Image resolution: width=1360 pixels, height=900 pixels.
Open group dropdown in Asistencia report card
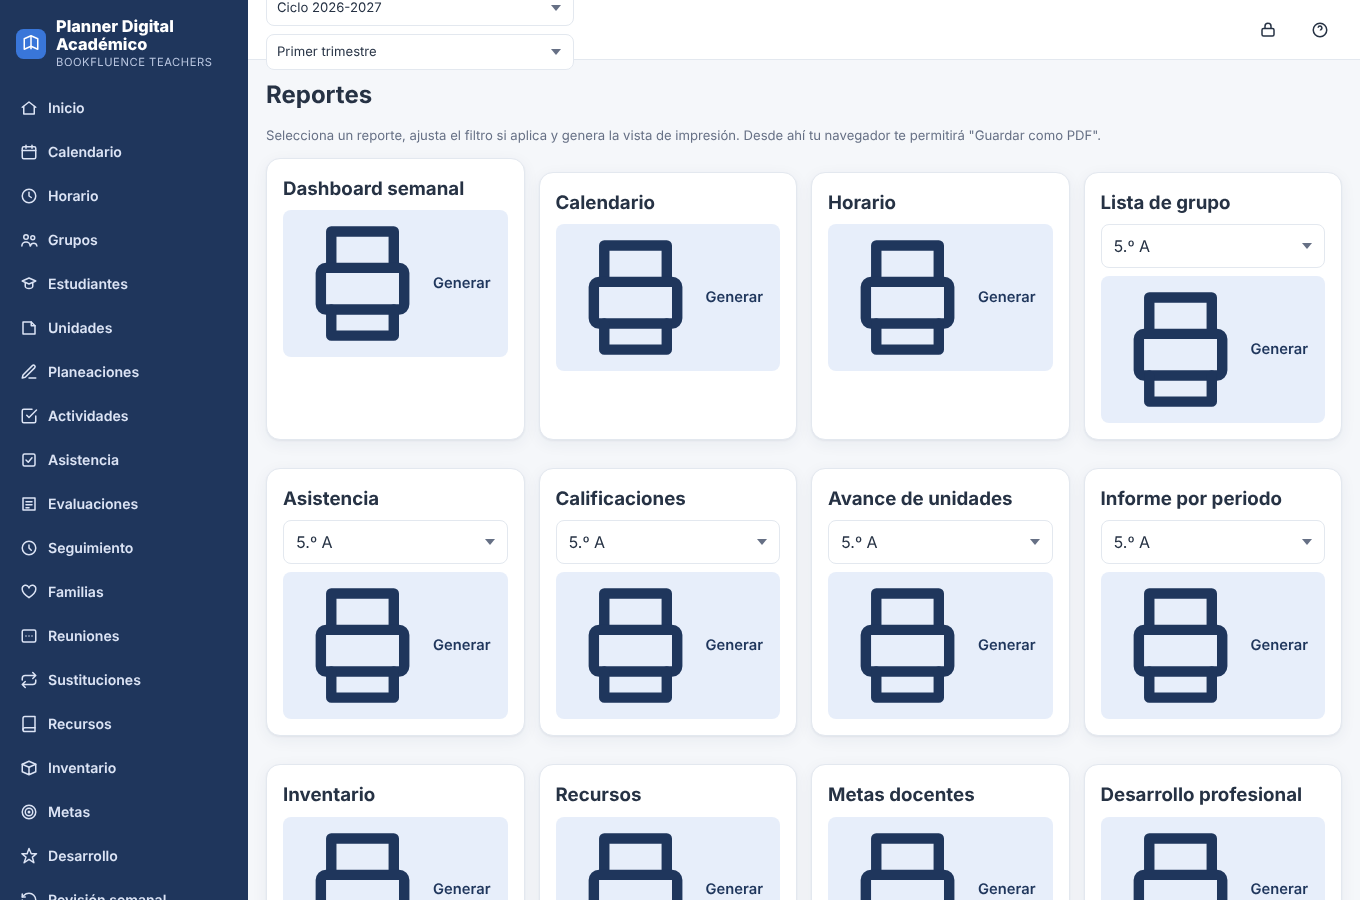coord(395,542)
